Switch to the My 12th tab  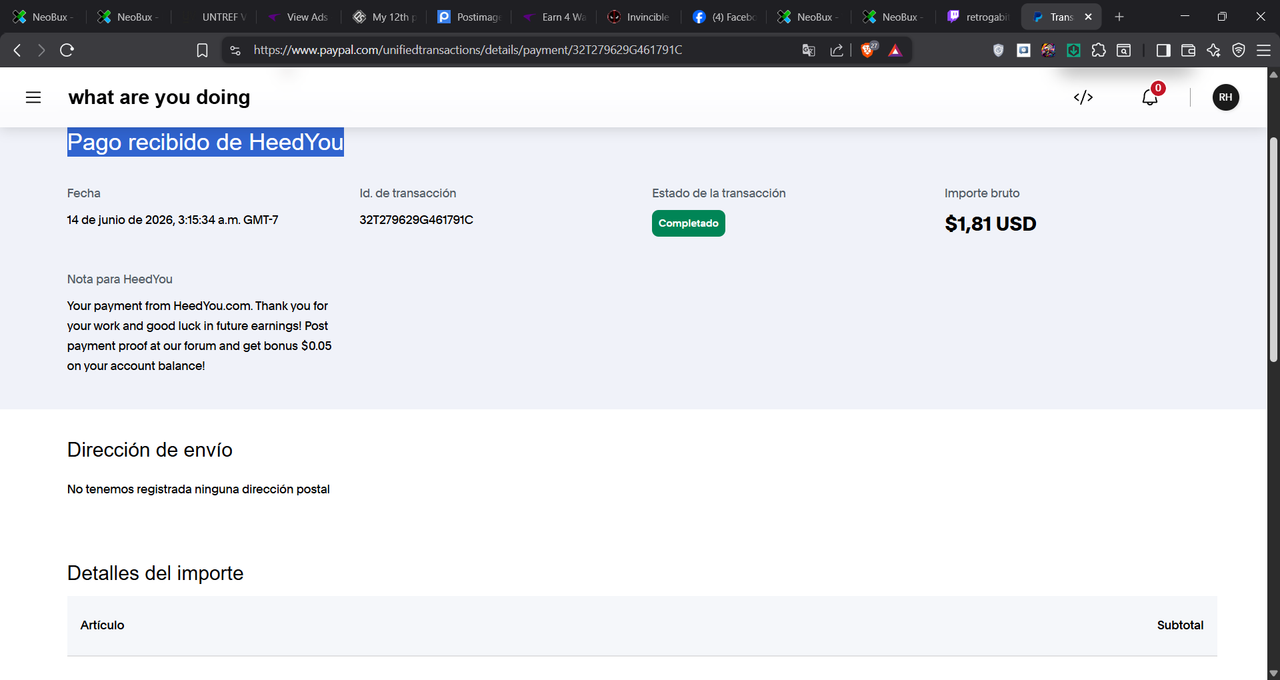point(385,17)
